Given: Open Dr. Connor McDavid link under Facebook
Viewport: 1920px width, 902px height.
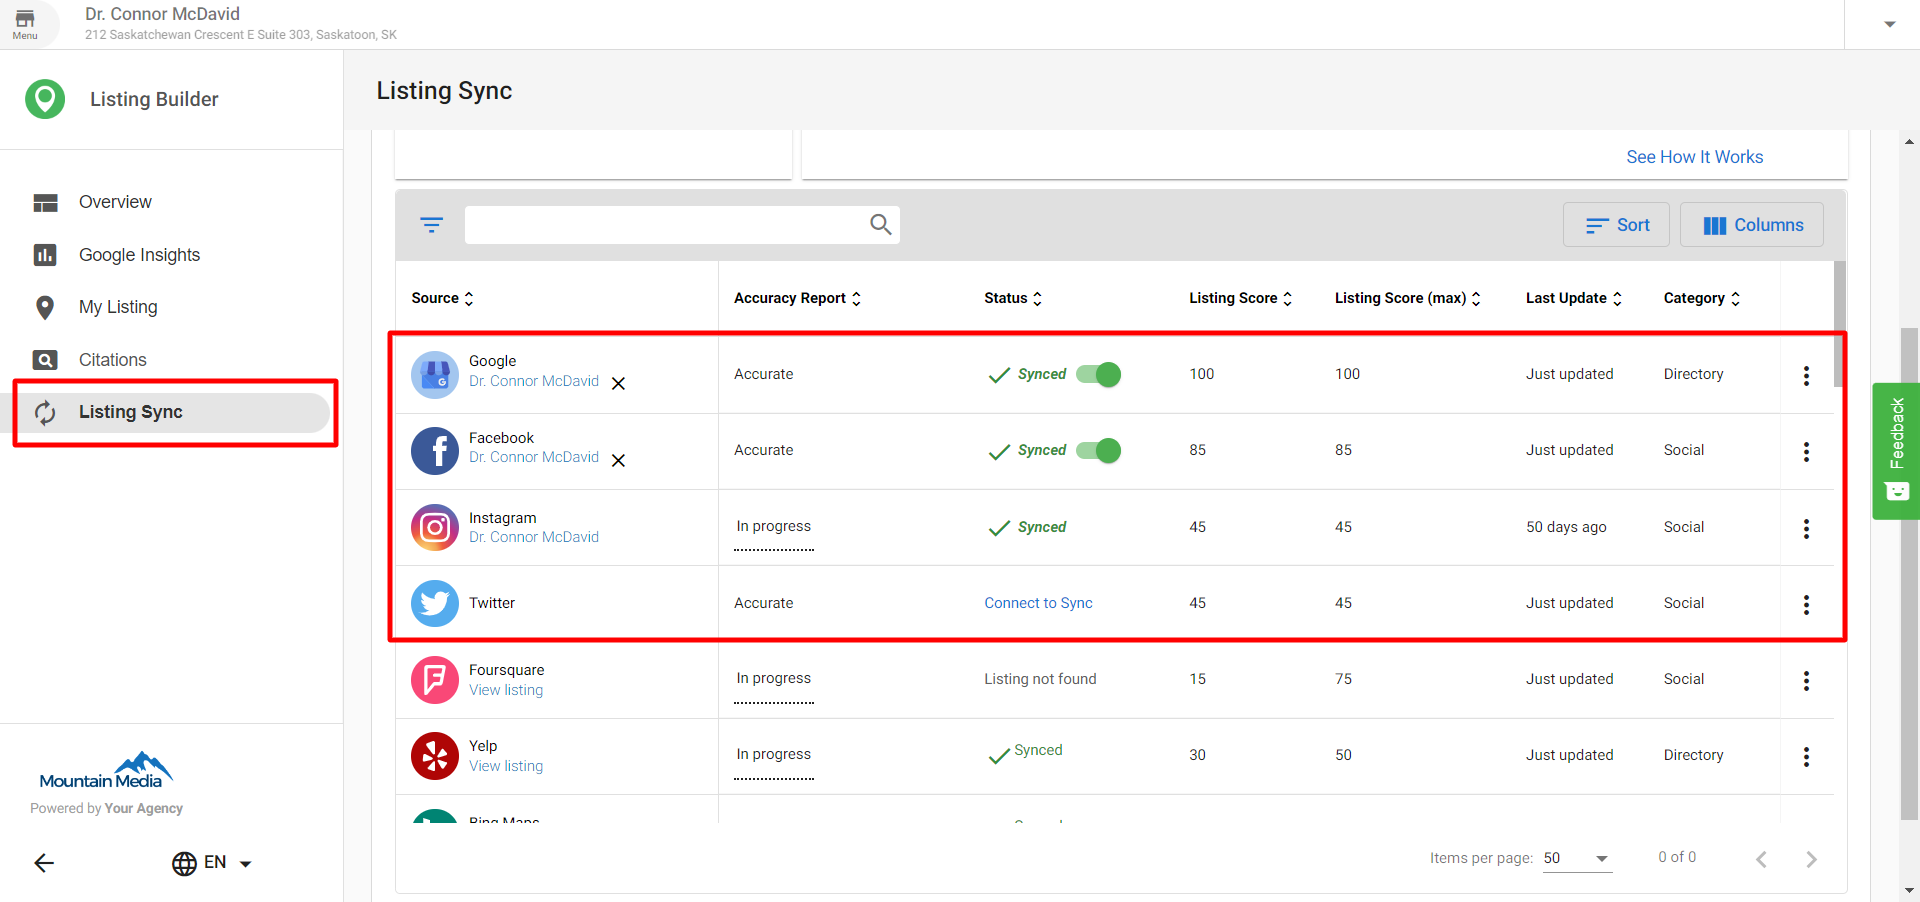Looking at the screenshot, I should pyautogui.click(x=534, y=457).
